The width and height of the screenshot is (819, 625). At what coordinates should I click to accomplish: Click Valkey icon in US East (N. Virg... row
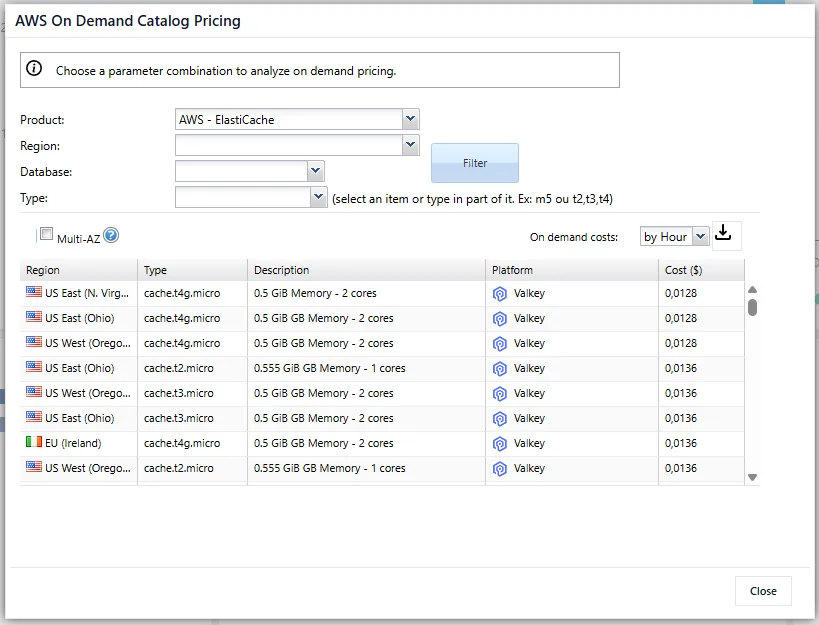[x=500, y=294]
